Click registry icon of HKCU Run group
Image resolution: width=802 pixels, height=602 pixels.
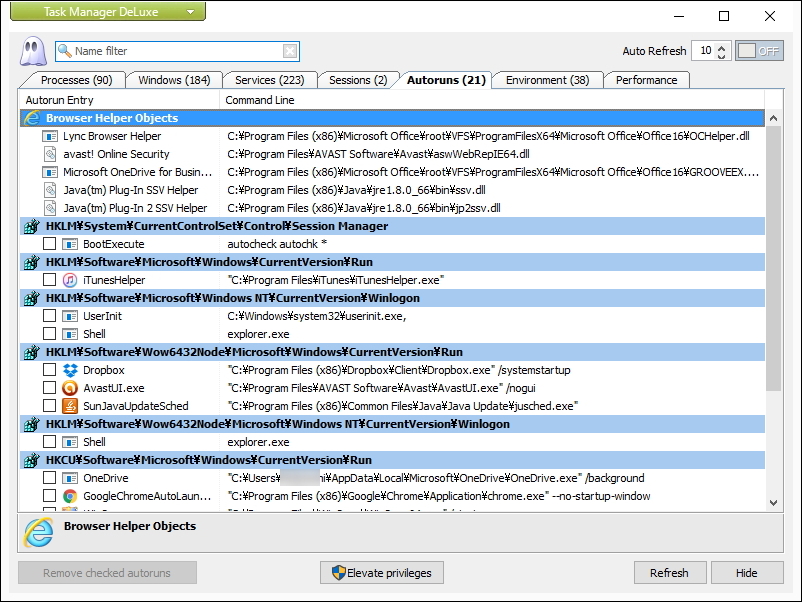32,460
